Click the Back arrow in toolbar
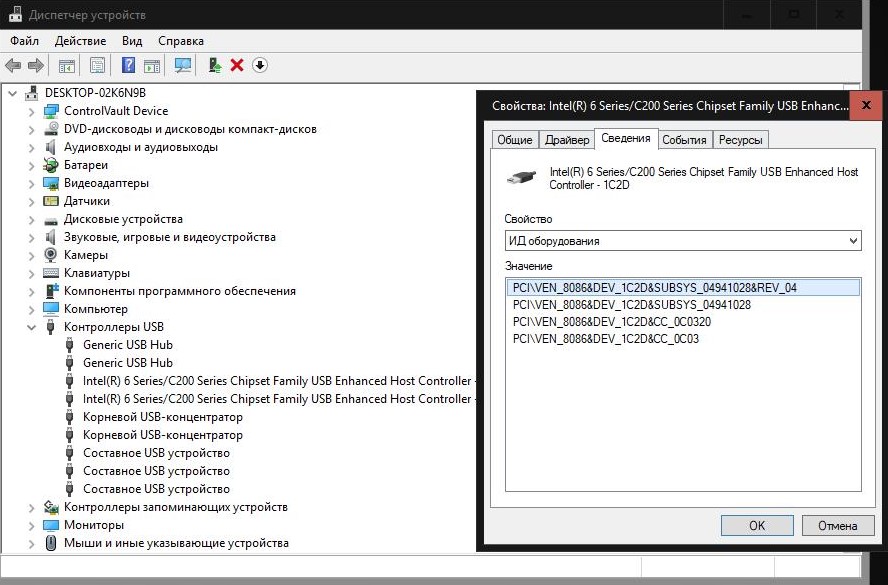The width and height of the screenshot is (888, 585). [x=13, y=65]
